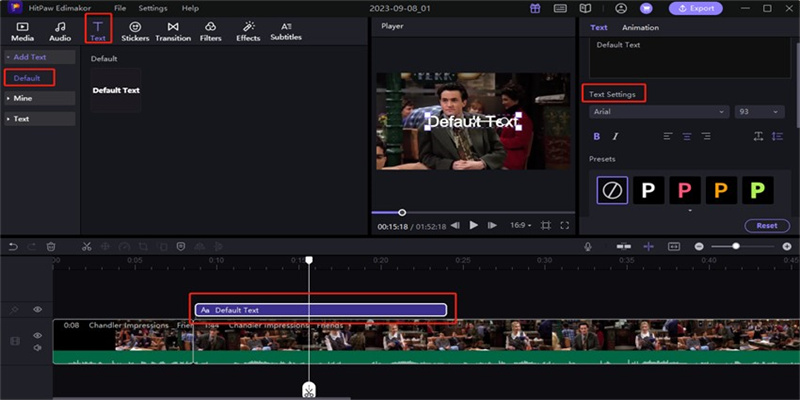Toggle italic text formatting
The width and height of the screenshot is (800, 400).
tap(615, 136)
